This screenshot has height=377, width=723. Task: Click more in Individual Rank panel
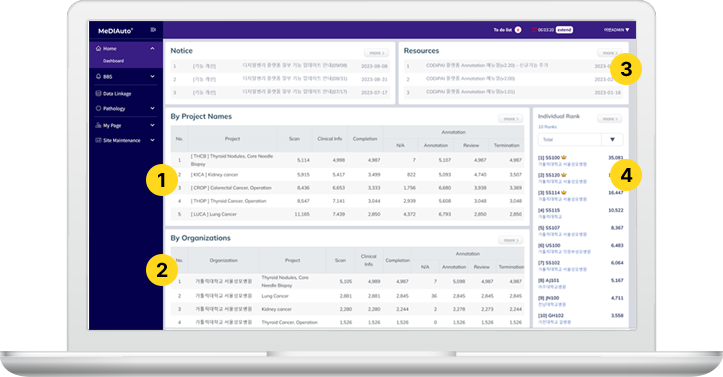point(610,119)
